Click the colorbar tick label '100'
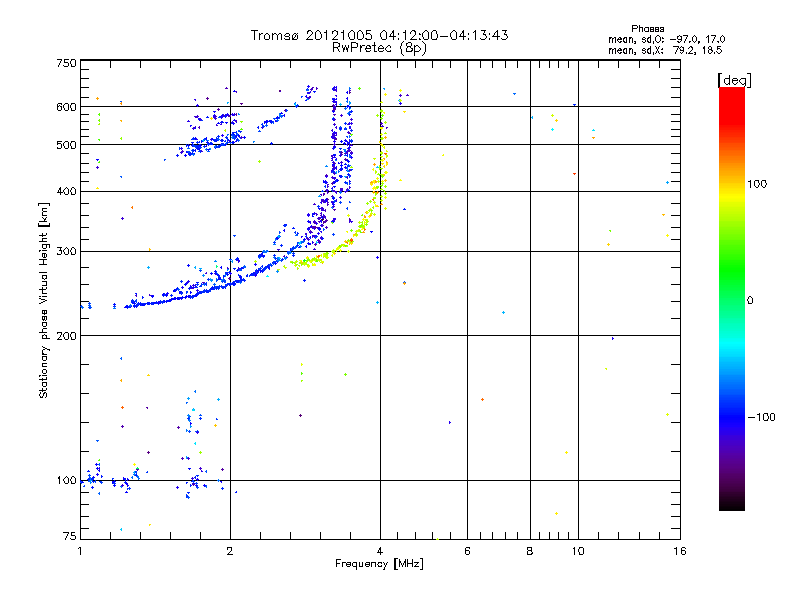Viewport: 800px width, 600px height. pyautogui.click(x=757, y=184)
